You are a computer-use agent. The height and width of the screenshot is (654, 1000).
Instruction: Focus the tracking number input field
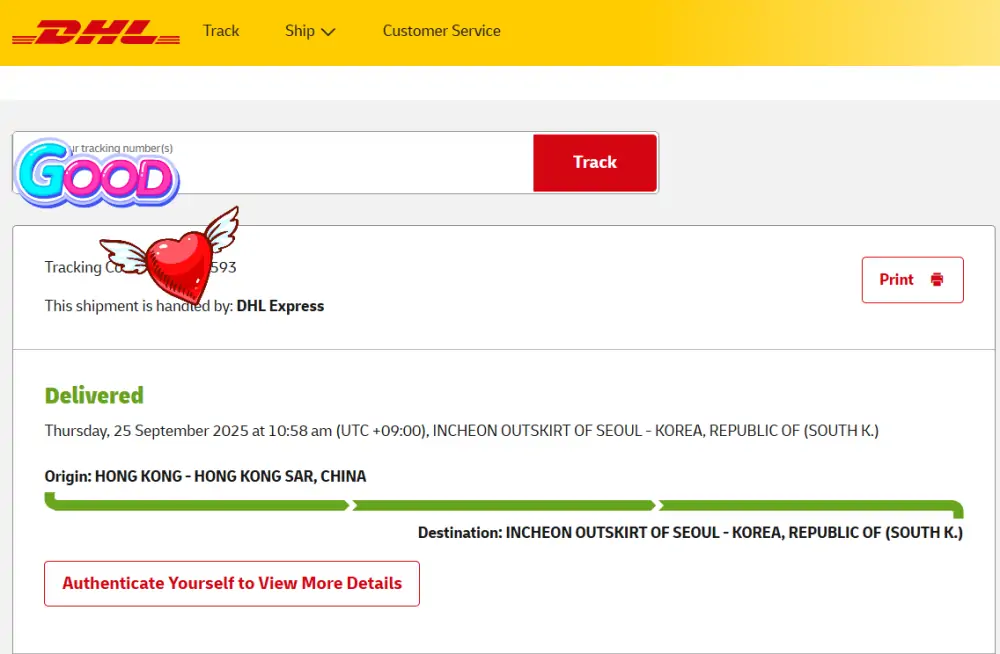[350, 163]
